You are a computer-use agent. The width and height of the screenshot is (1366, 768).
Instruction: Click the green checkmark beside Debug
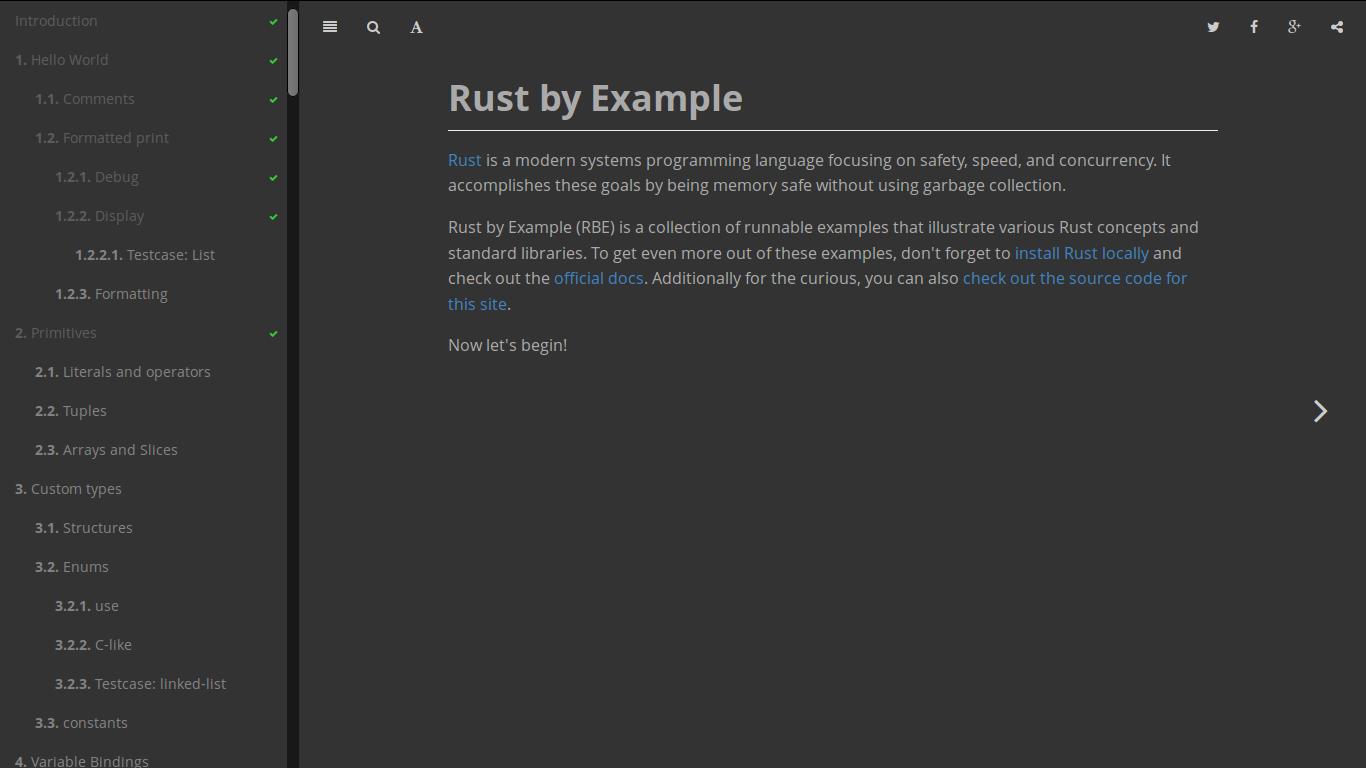pos(273,177)
